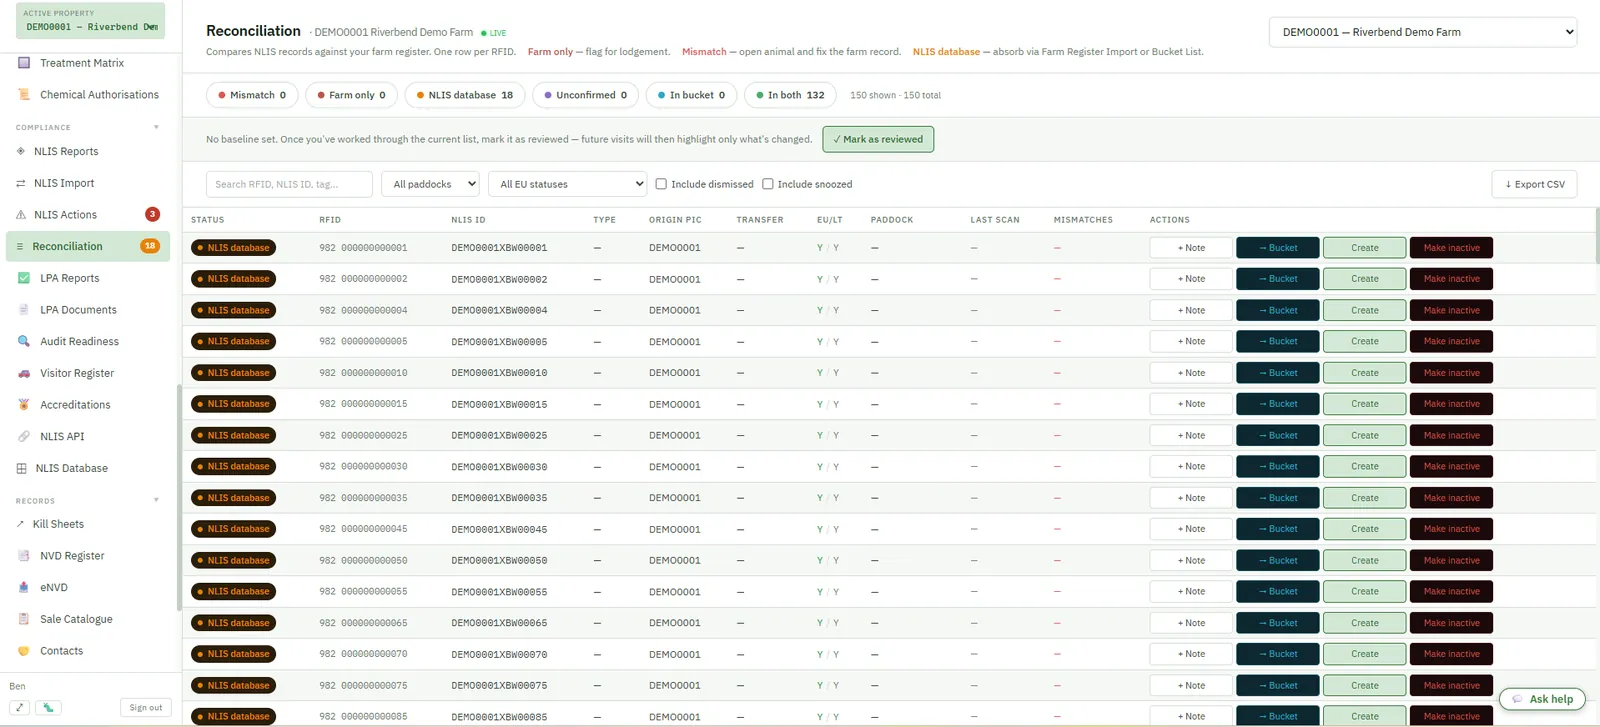Click Mark as reviewed button

pyautogui.click(x=878, y=139)
